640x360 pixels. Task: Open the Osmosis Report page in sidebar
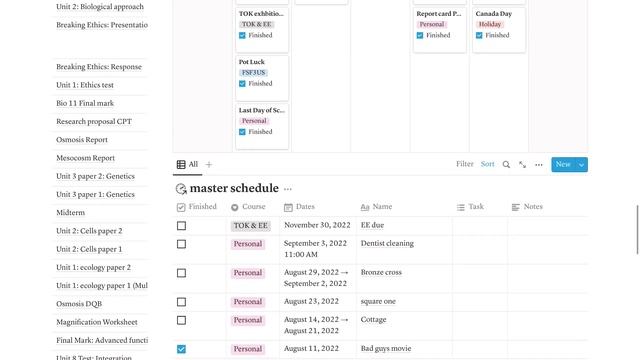(82, 140)
